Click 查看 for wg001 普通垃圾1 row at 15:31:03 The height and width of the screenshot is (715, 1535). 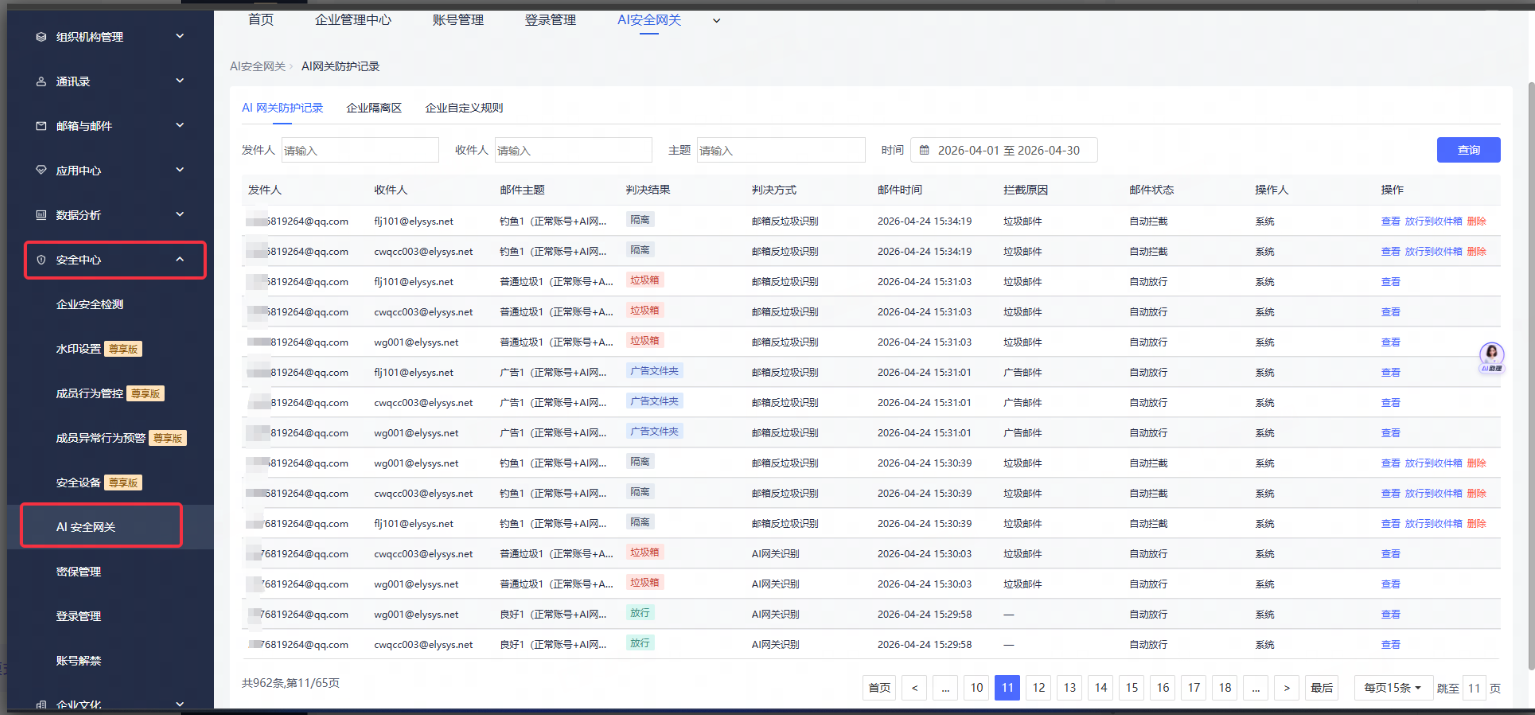coord(1390,342)
